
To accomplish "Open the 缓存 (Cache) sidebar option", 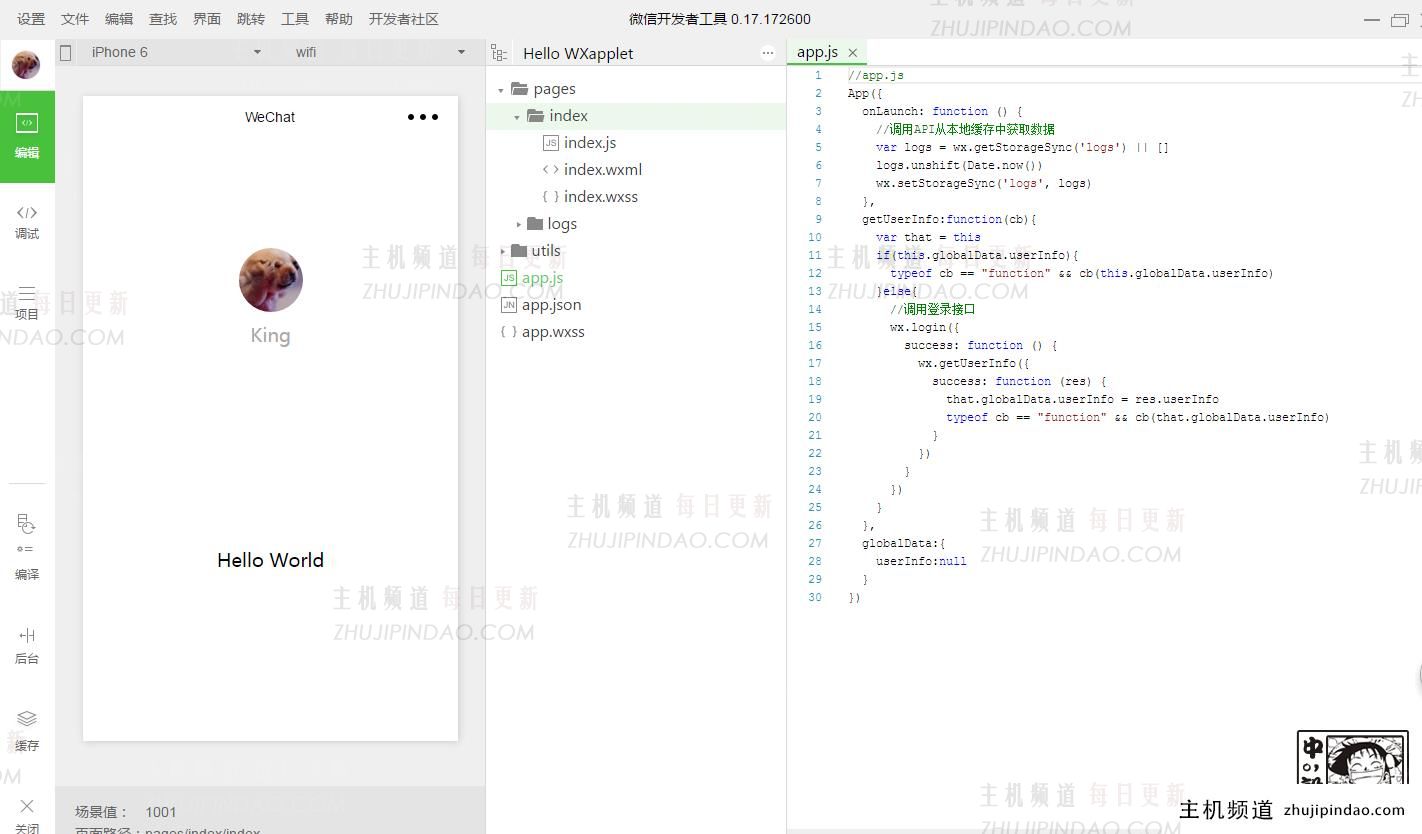I will [x=27, y=731].
